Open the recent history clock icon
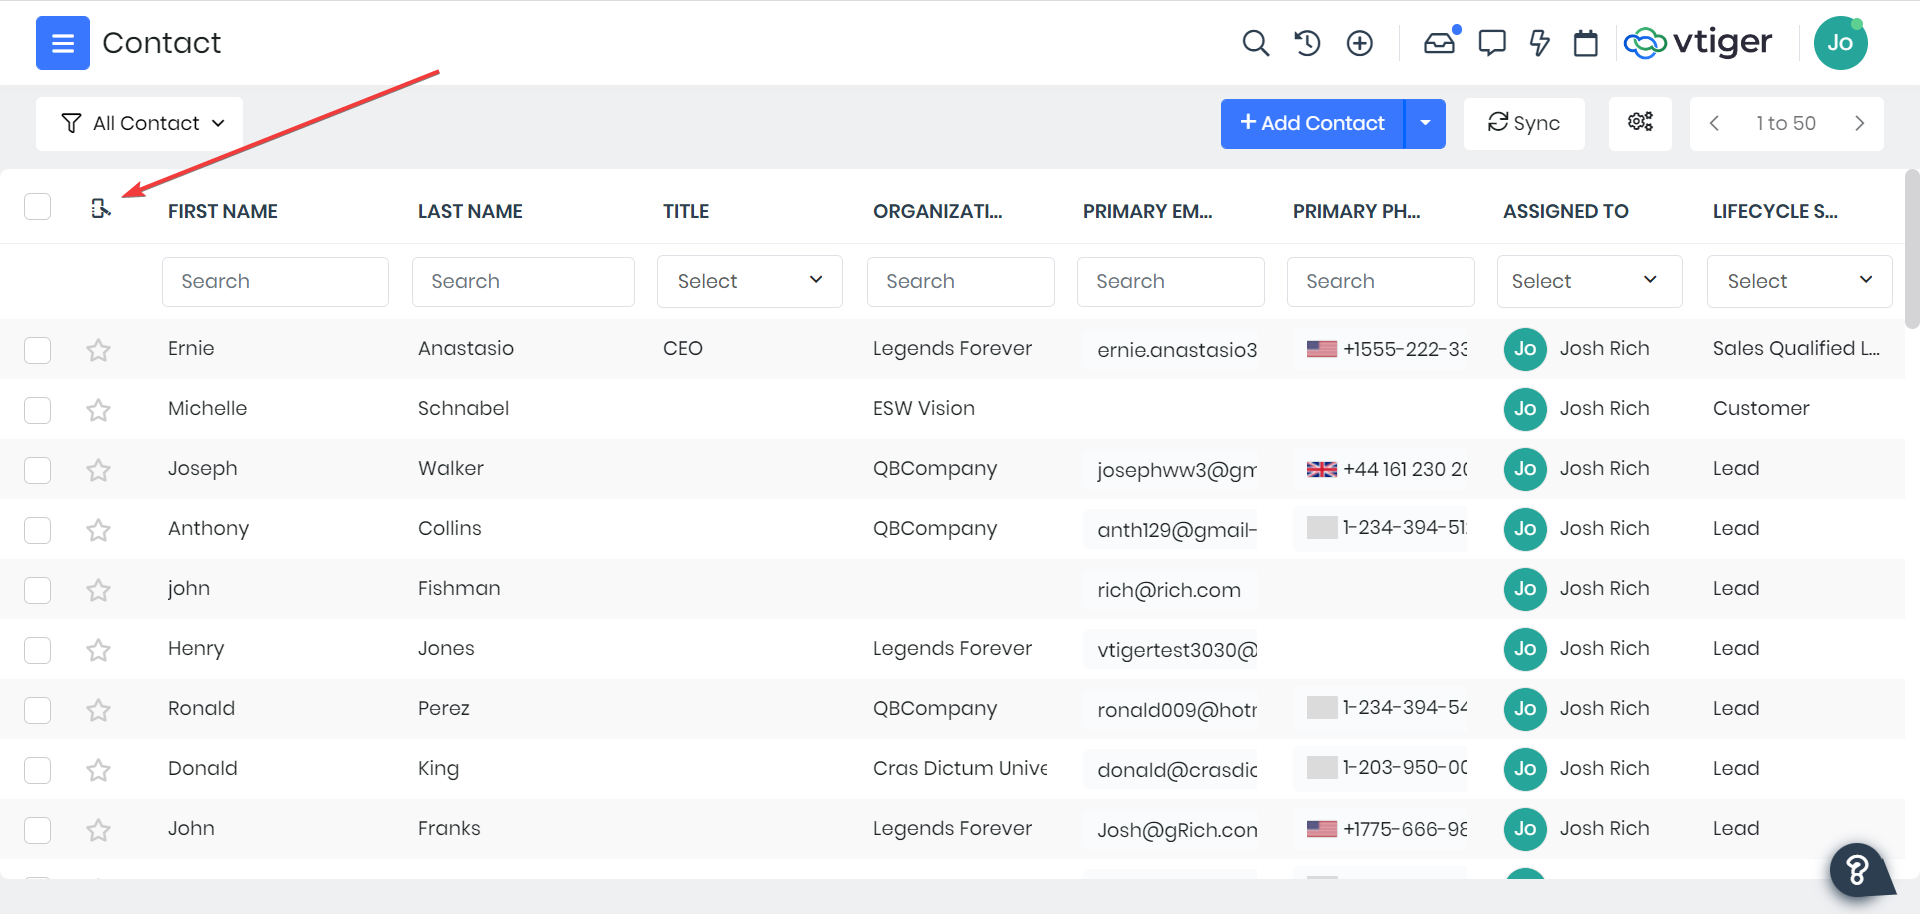1920x914 pixels. tap(1307, 43)
